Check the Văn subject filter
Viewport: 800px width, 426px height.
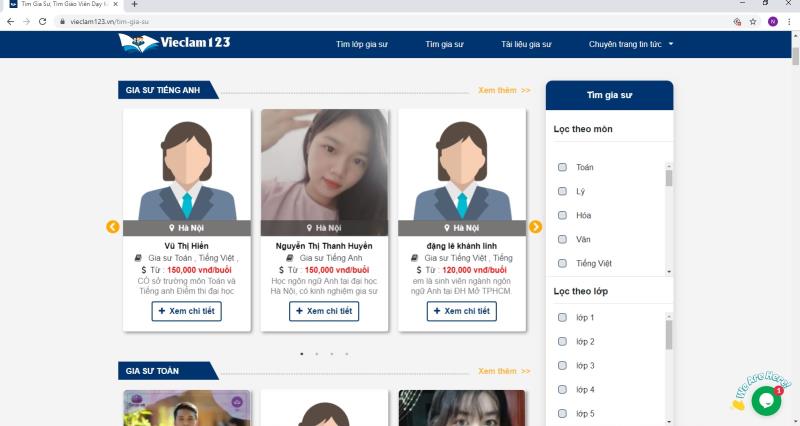(562, 239)
